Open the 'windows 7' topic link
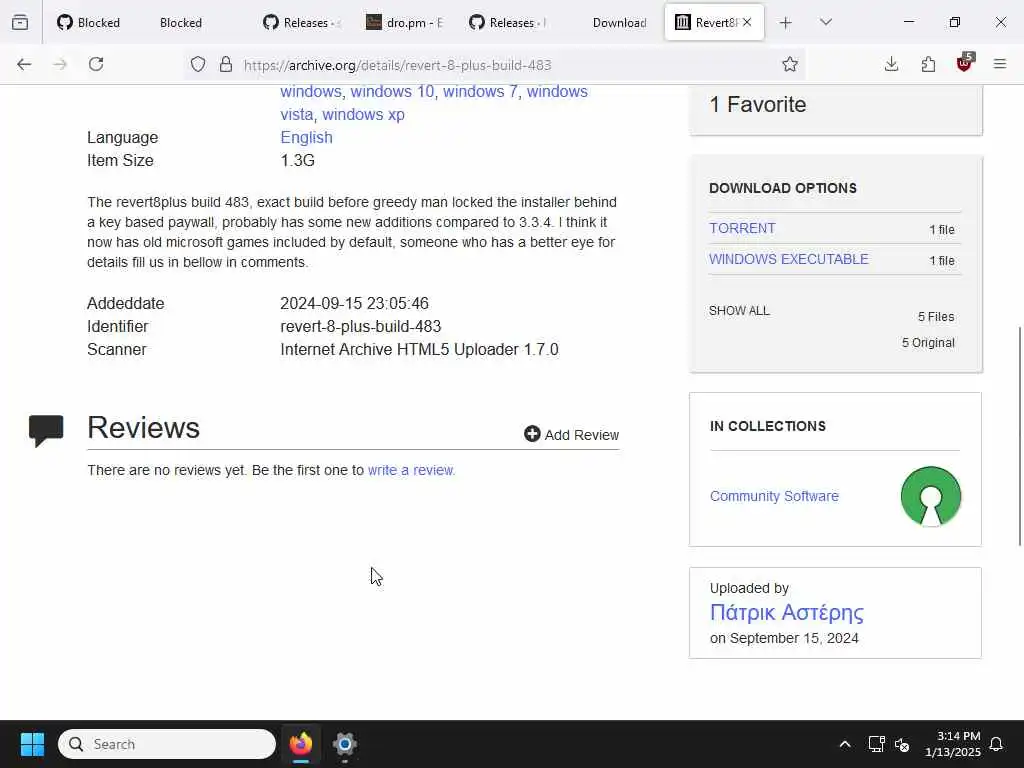Image resolution: width=1024 pixels, height=768 pixels. [x=480, y=91]
